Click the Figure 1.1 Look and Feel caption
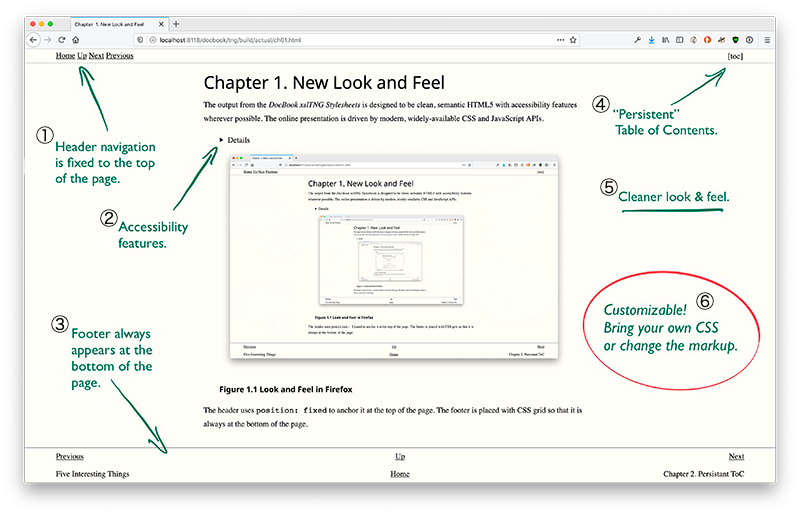The height and width of the screenshot is (515, 800). (x=286, y=389)
